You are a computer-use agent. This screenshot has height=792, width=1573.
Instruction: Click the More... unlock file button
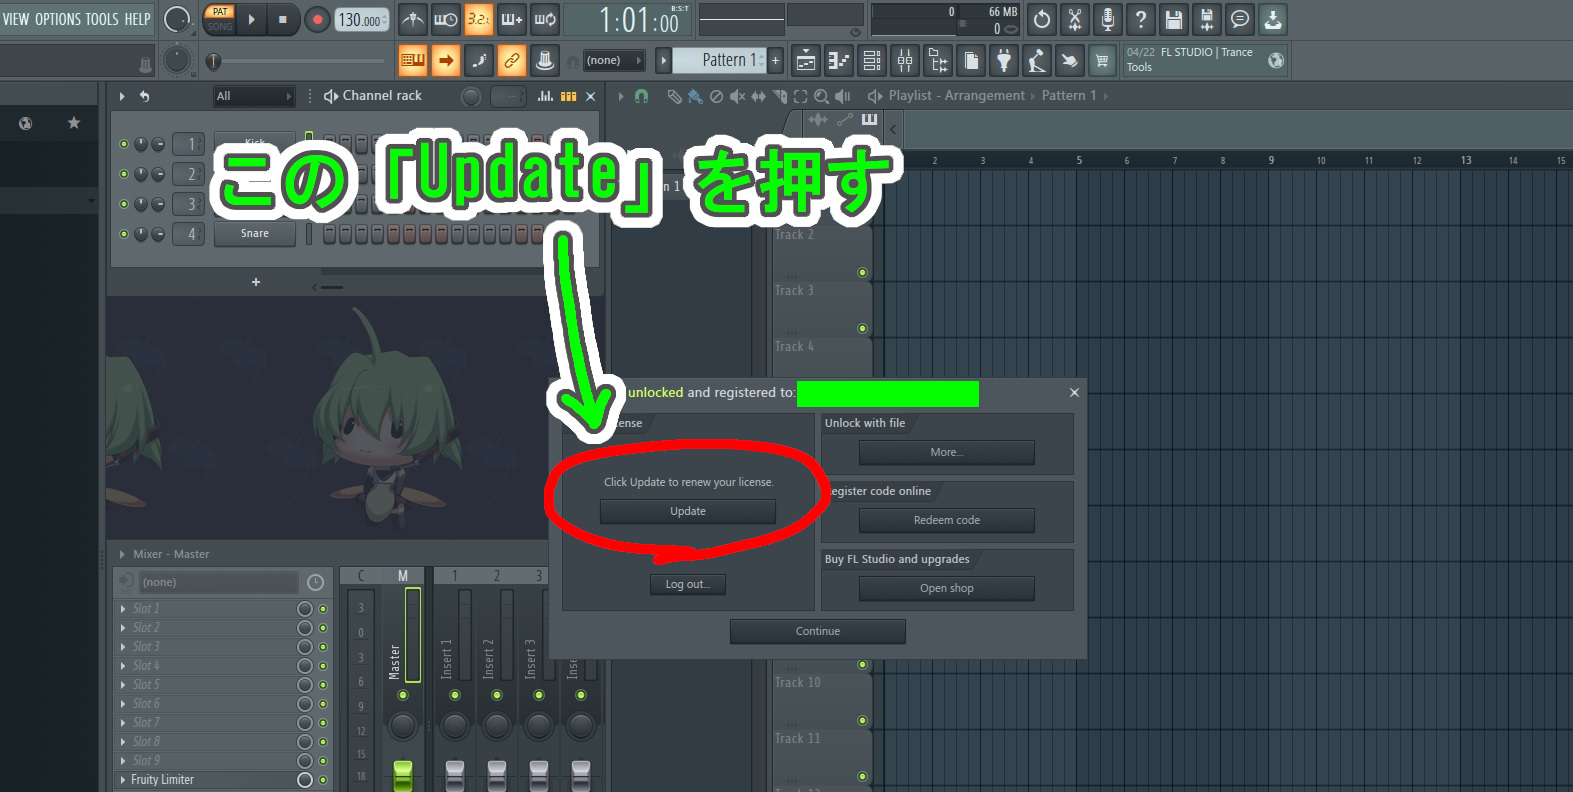click(947, 452)
